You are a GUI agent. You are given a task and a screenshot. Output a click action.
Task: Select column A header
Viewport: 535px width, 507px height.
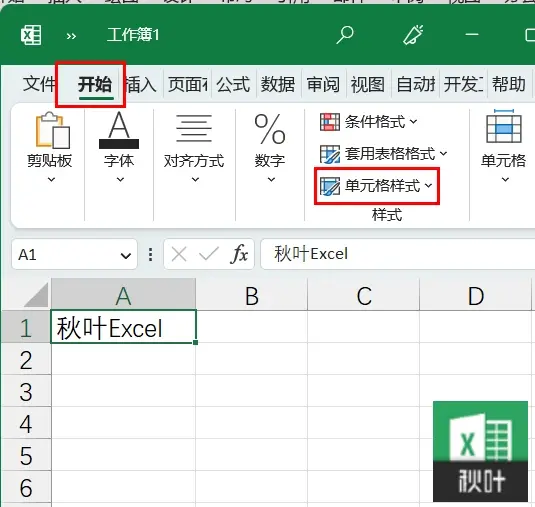tap(123, 295)
